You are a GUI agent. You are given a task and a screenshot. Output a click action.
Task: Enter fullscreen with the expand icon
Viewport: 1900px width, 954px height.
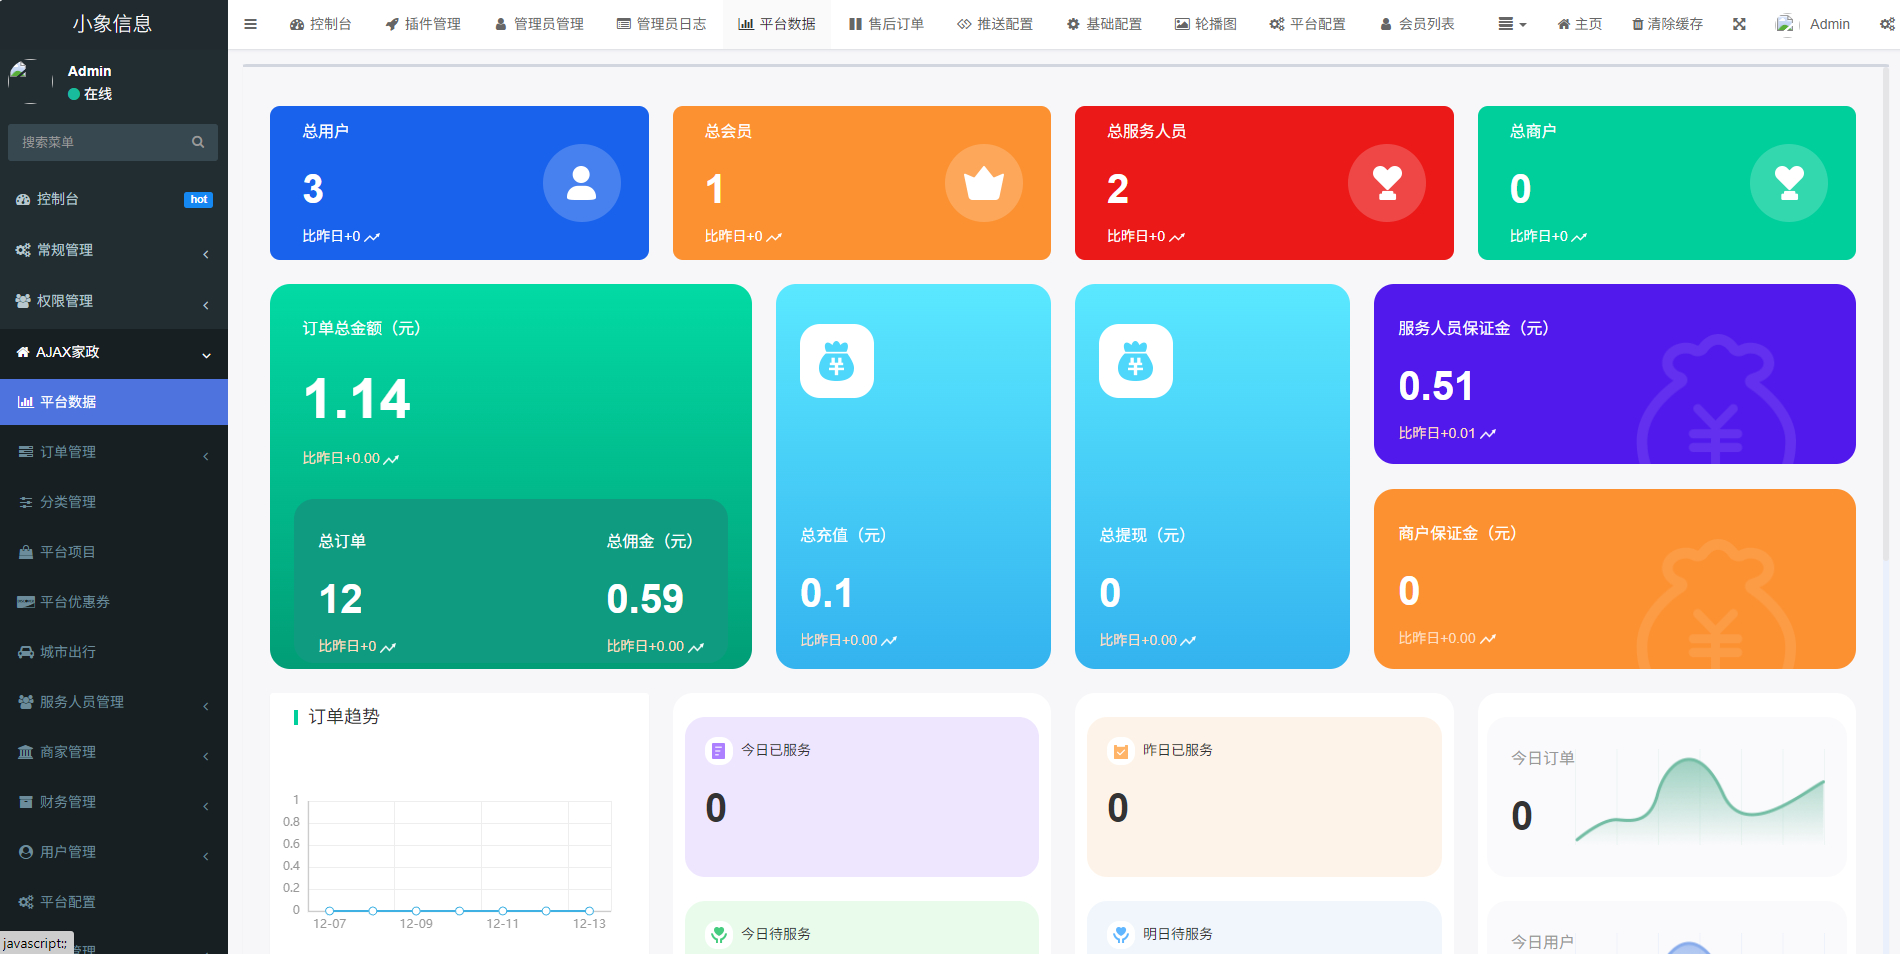point(1740,23)
